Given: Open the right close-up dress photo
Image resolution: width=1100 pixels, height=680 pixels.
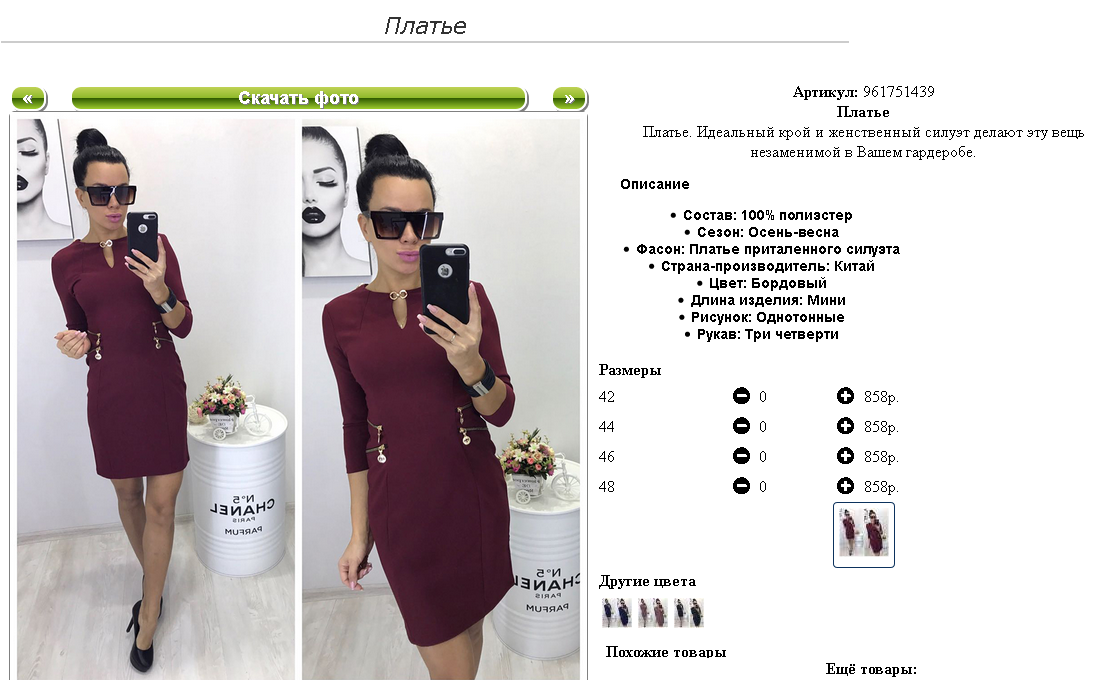Looking at the screenshot, I should point(441,399).
